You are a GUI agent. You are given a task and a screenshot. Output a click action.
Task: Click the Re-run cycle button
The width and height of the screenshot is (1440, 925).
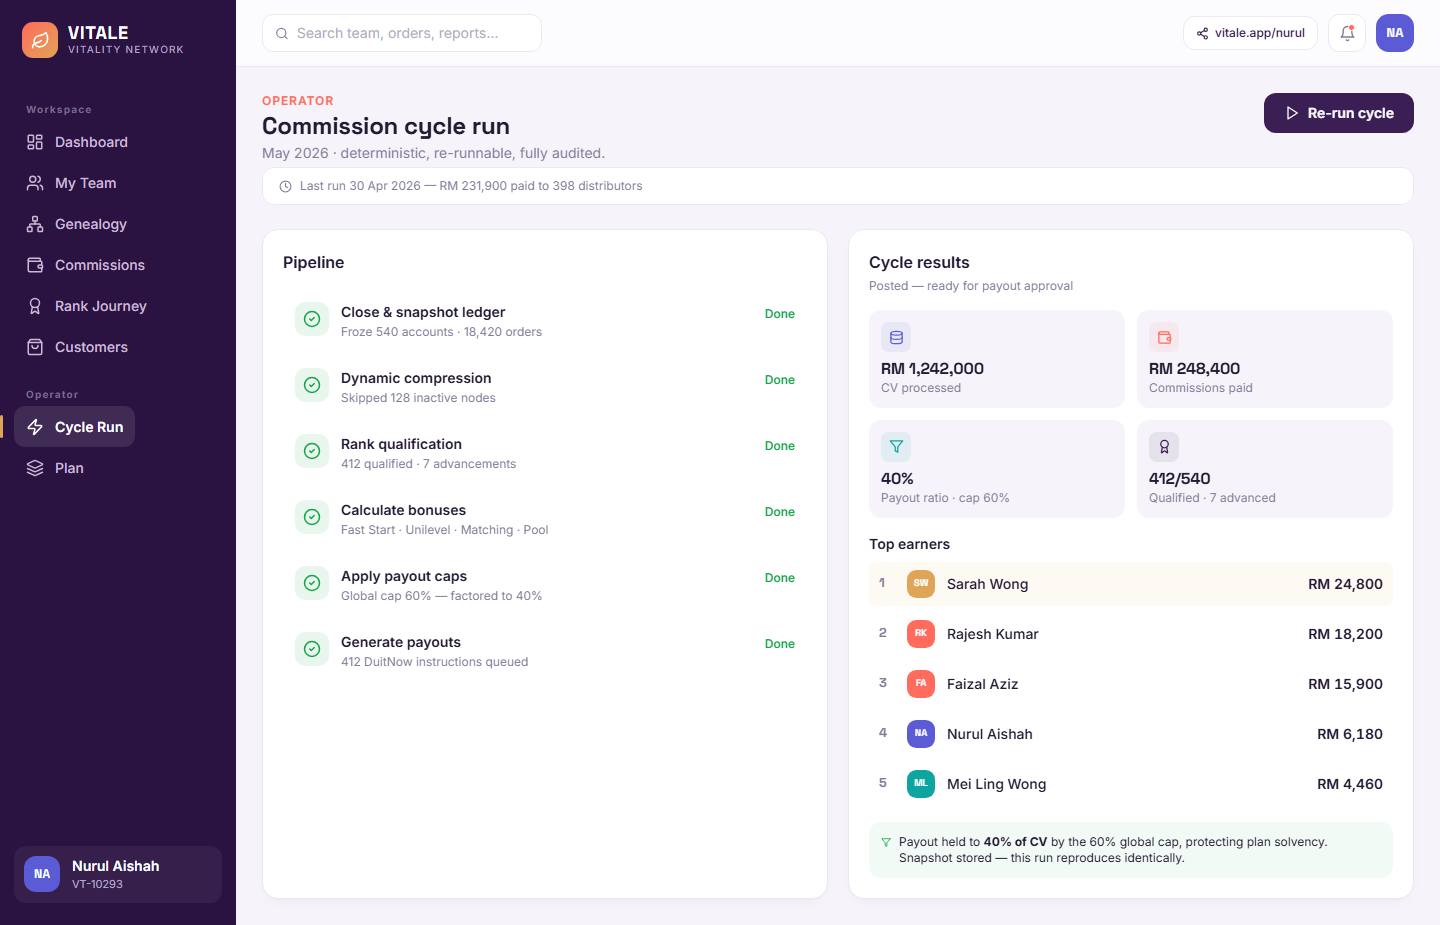(x=1339, y=113)
